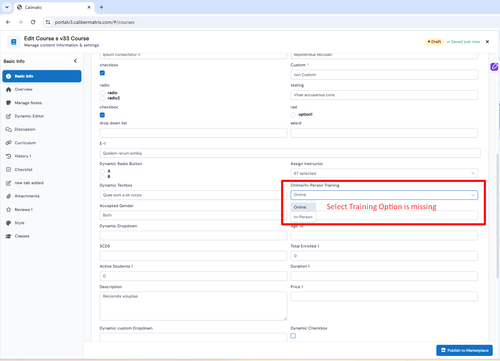
Task: Click the Dynamic Textbox field
Action: [193, 195]
